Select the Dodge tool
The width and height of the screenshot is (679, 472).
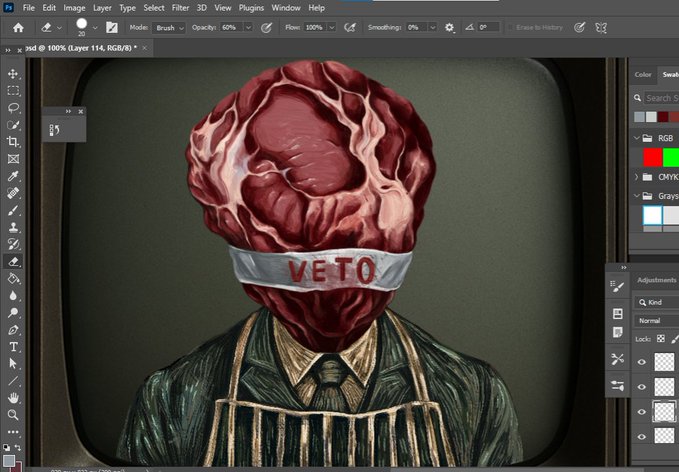pyautogui.click(x=13, y=312)
